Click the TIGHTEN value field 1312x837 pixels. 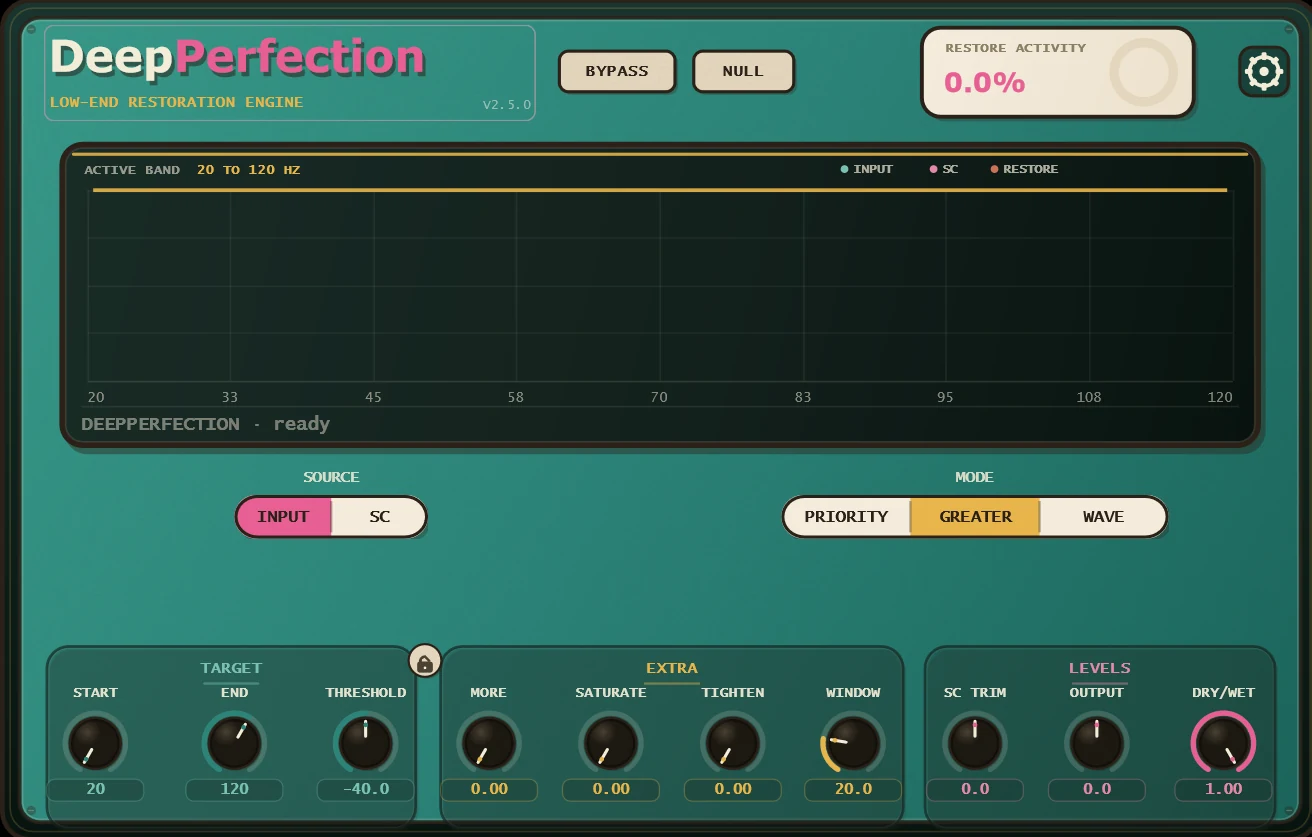[733, 789]
